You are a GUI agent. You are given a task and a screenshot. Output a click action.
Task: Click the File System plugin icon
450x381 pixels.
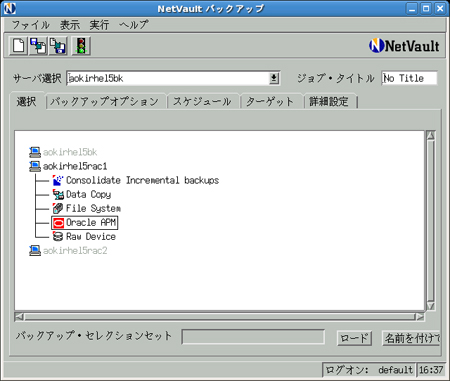[58, 208]
